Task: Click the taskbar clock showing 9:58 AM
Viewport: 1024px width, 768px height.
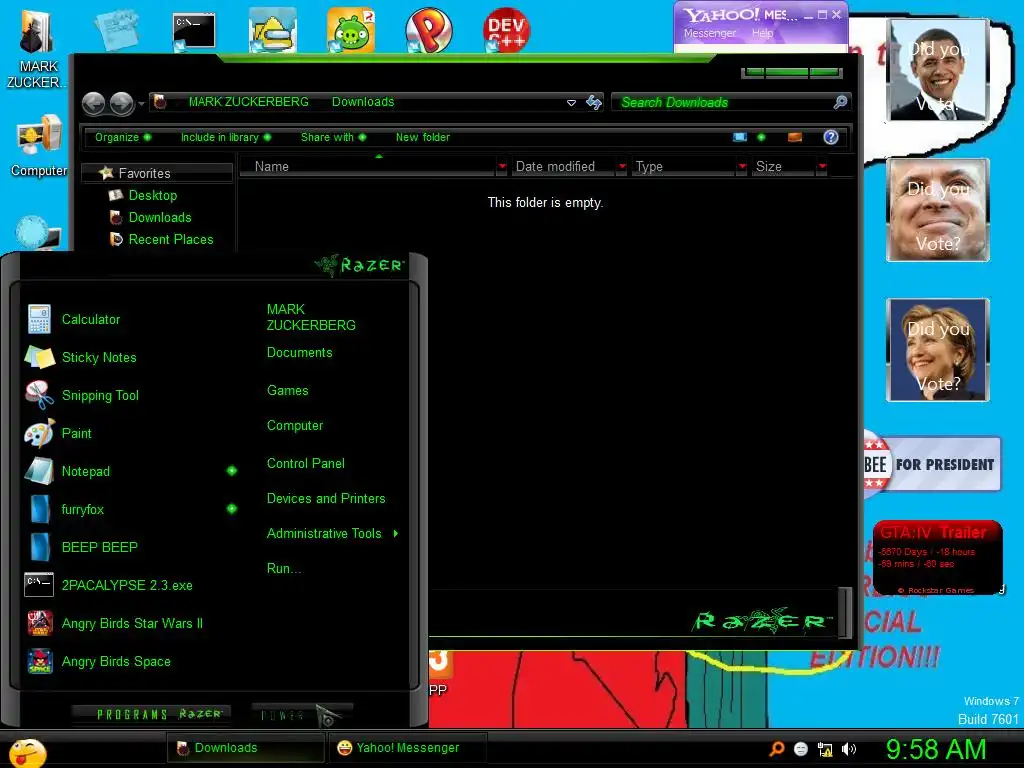Action: point(935,749)
